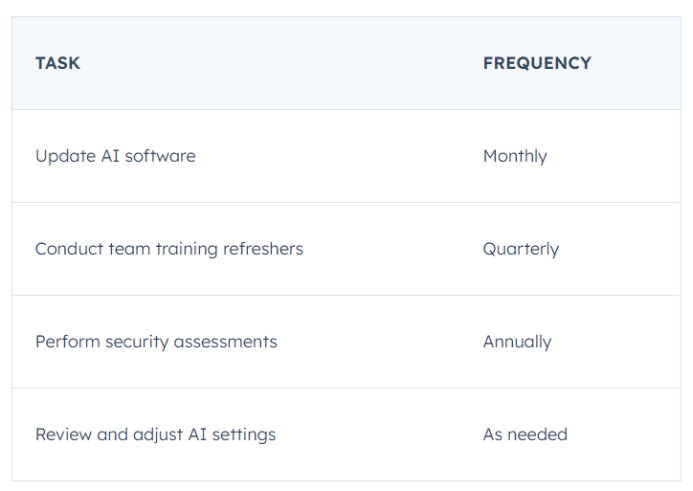
Task: Click the word "software" in the first row
Action: click(x=162, y=156)
